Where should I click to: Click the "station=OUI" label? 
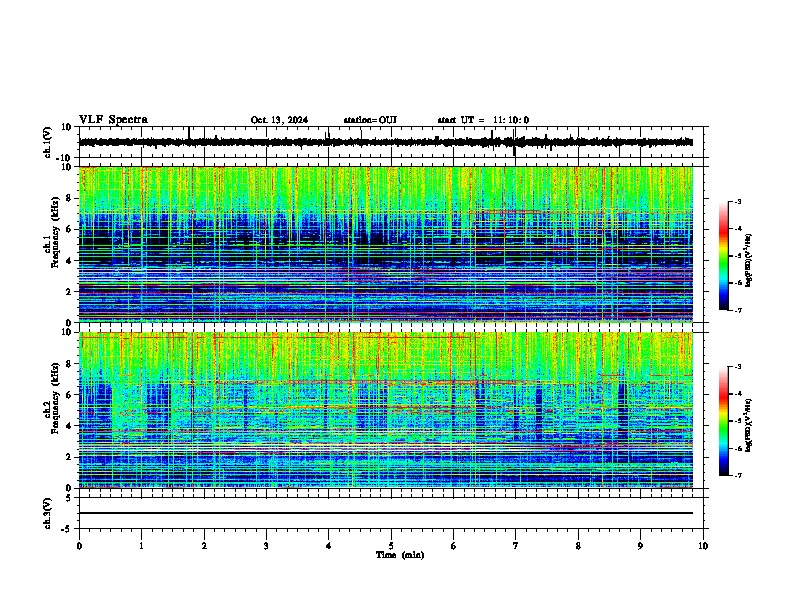(370, 120)
